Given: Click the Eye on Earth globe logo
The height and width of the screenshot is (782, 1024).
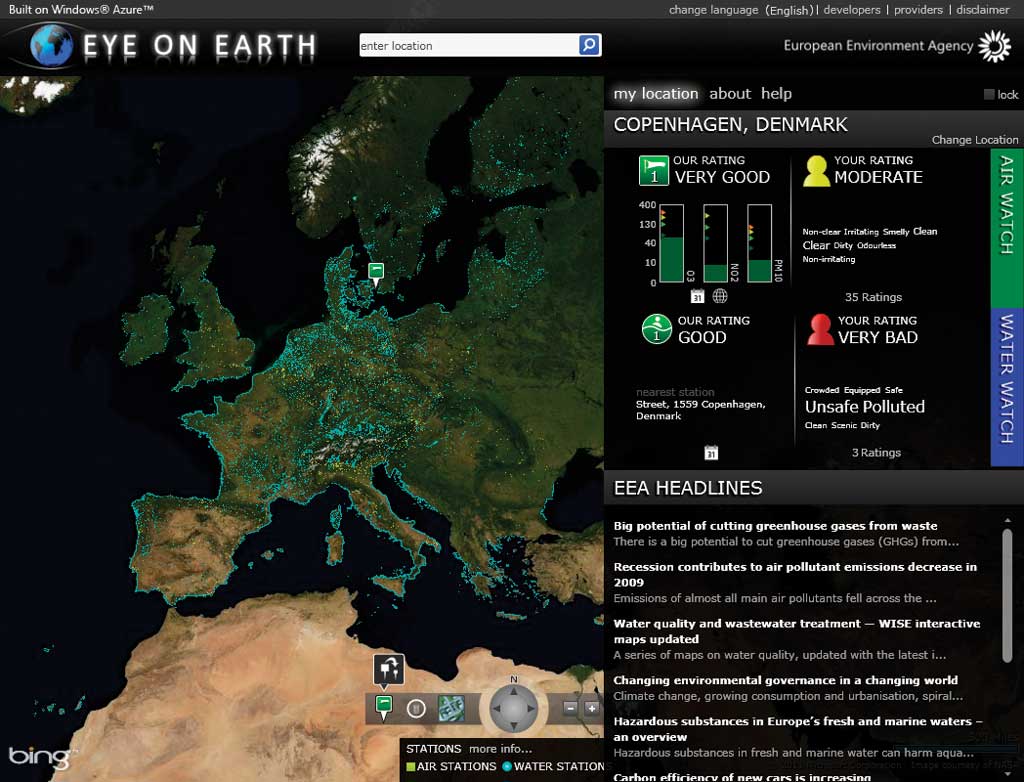Looking at the screenshot, I should coord(52,45).
